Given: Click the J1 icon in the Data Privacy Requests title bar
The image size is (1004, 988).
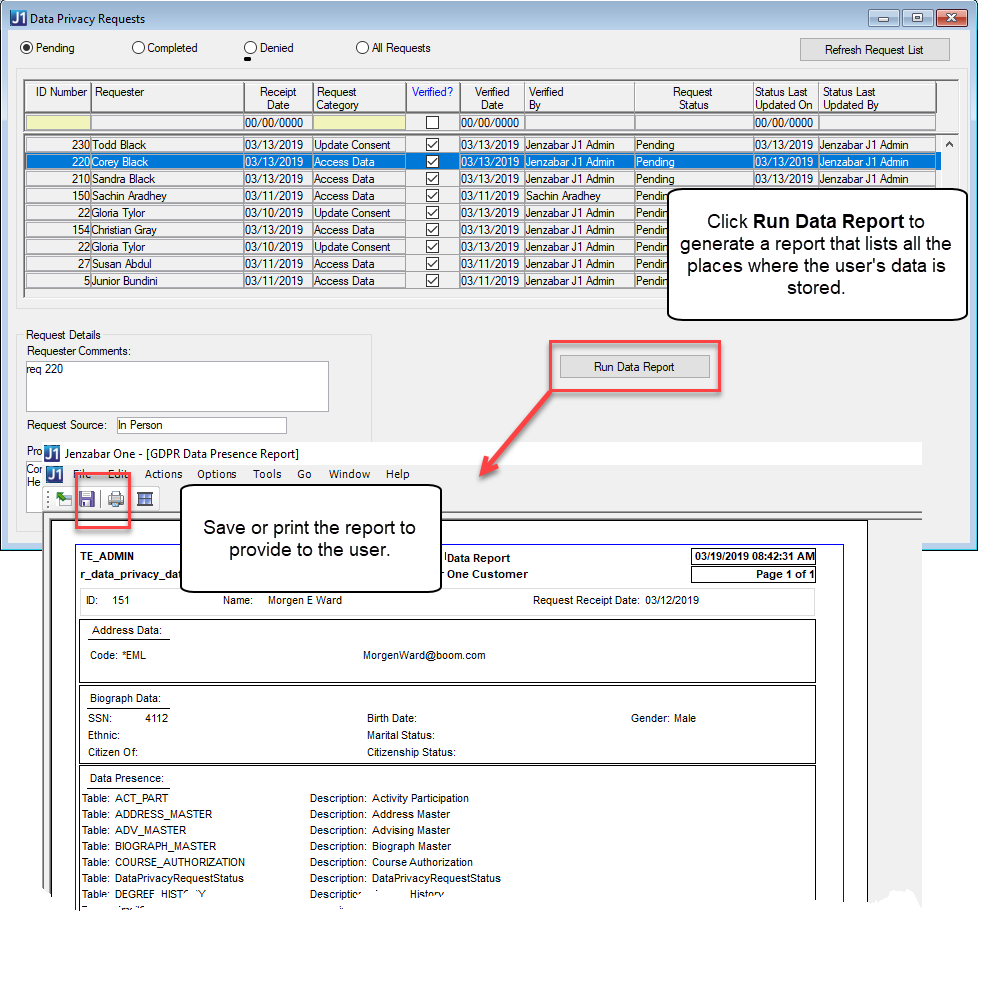Looking at the screenshot, I should click(x=18, y=18).
